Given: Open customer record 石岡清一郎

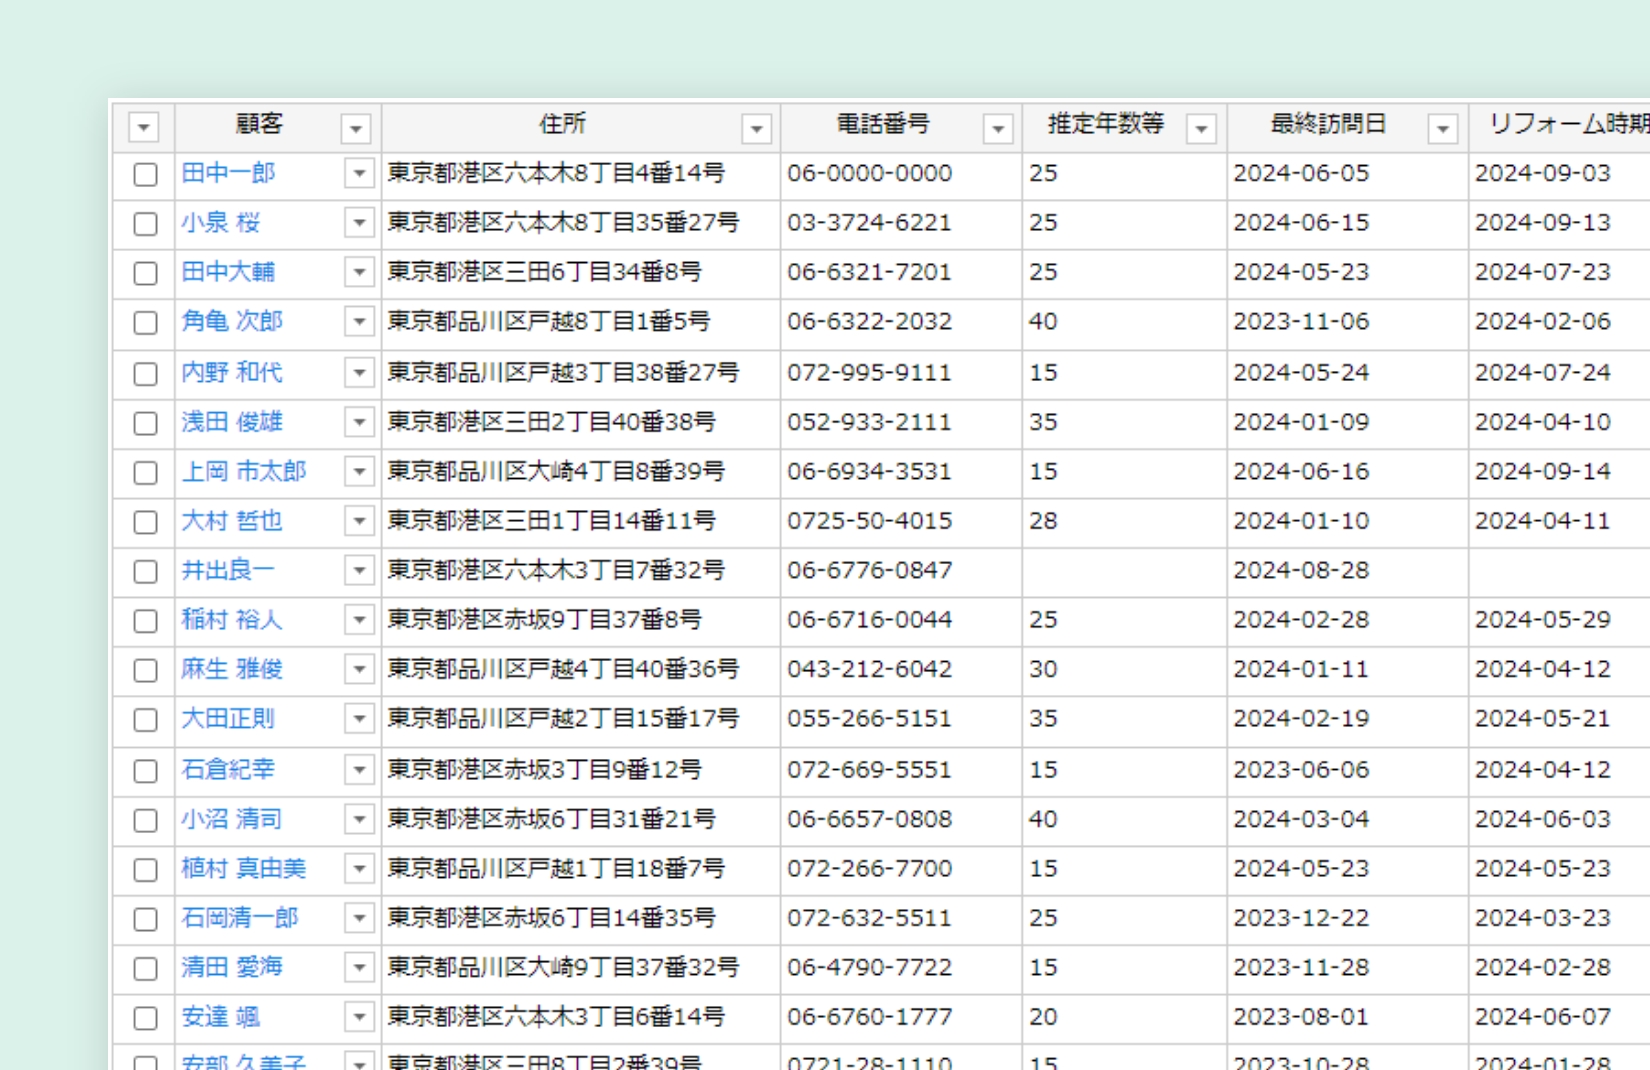Looking at the screenshot, I should [240, 917].
